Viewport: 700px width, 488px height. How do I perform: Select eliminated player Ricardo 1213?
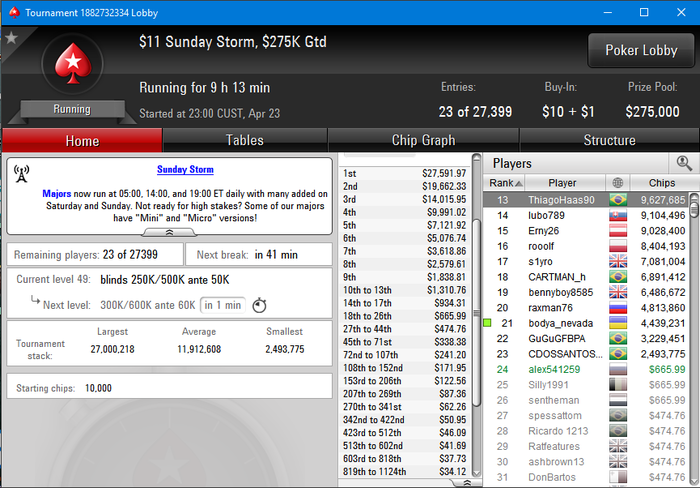587,431
